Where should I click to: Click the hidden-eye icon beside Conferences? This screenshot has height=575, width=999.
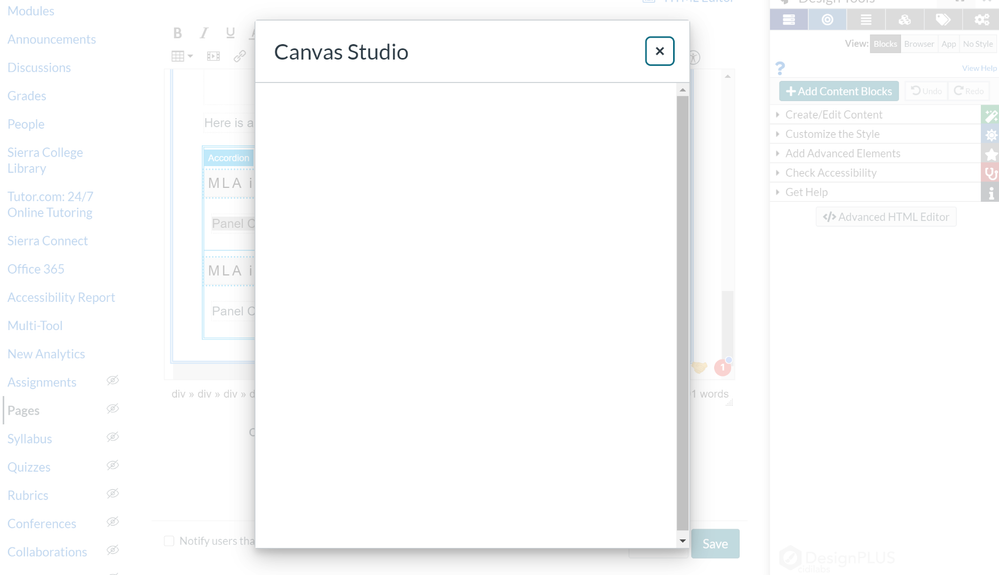[x=113, y=522]
